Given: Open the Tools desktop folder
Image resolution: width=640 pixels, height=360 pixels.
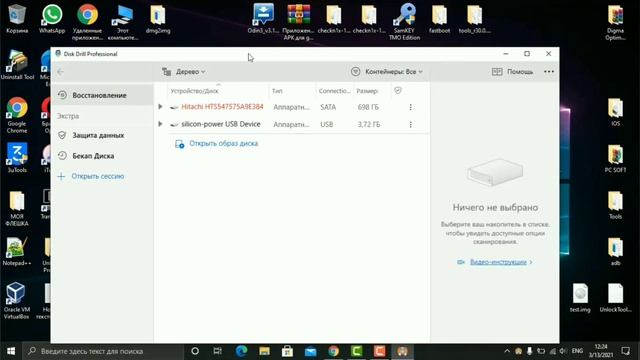Looking at the screenshot, I should [x=616, y=205].
